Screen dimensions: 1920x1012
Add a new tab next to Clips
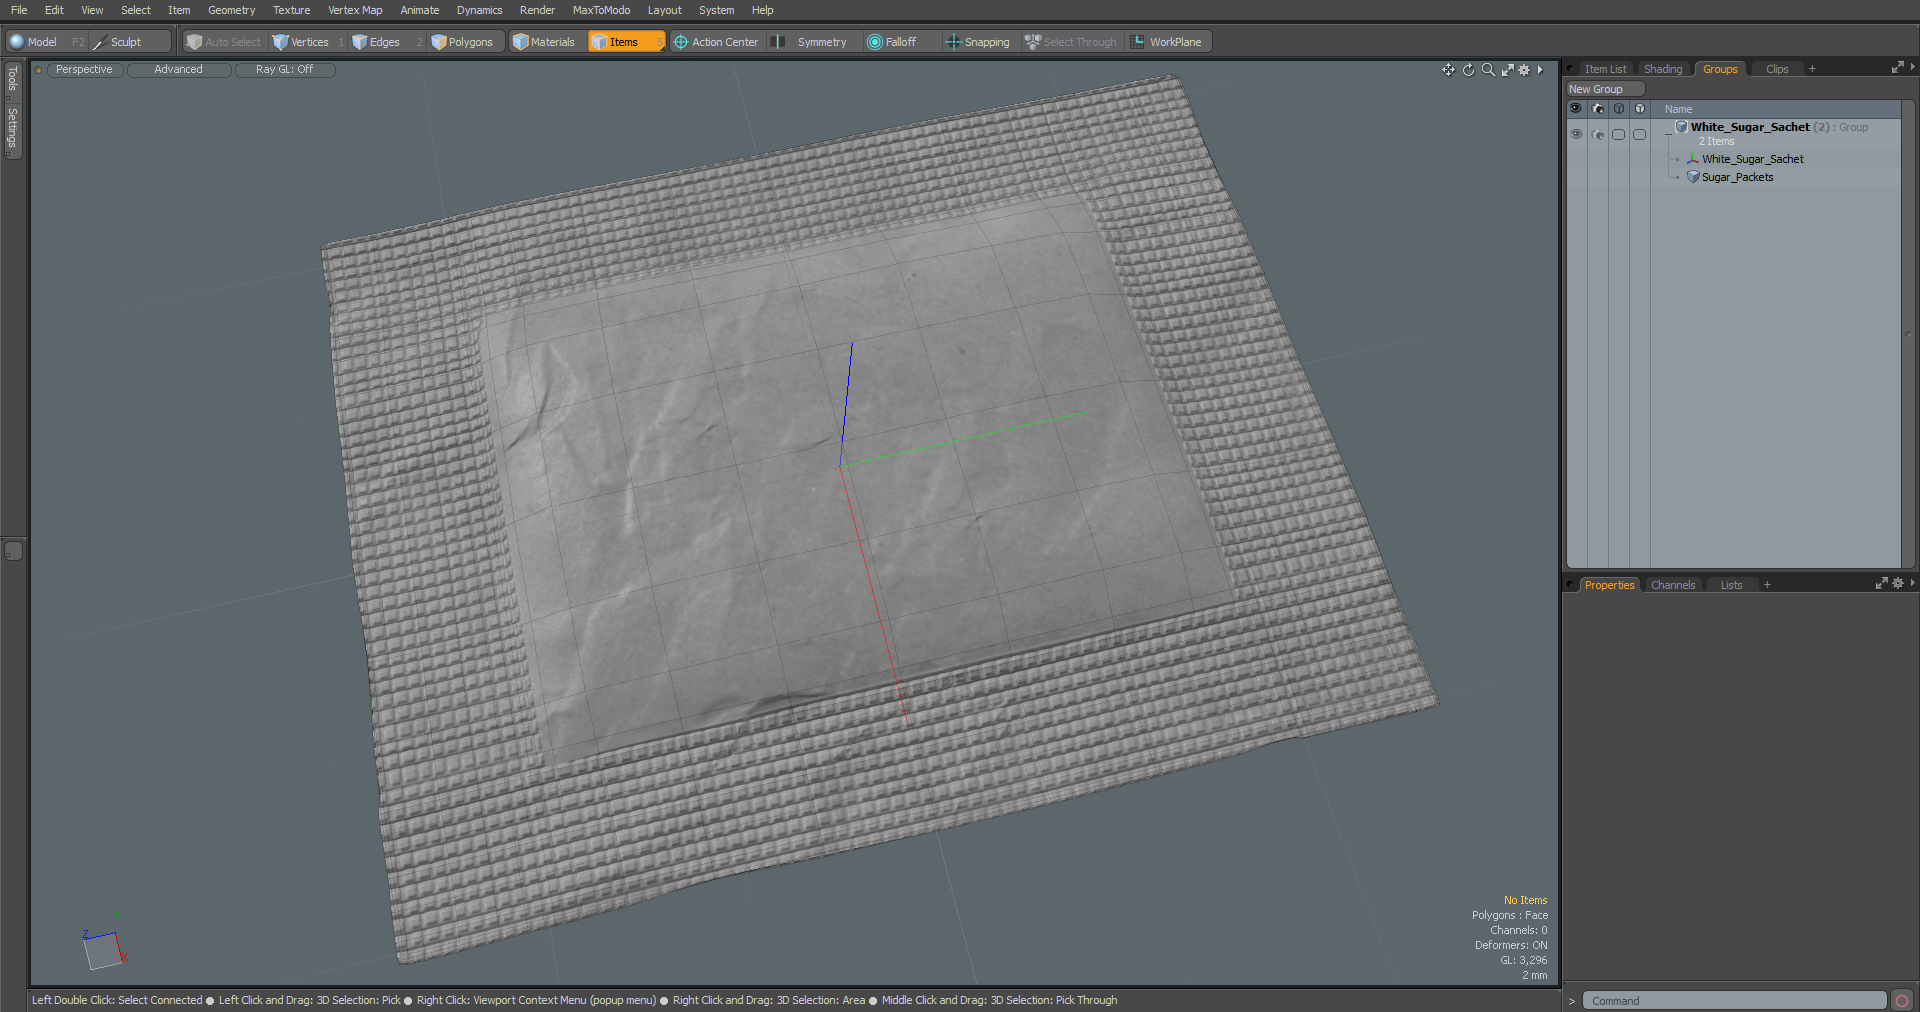click(1812, 69)
